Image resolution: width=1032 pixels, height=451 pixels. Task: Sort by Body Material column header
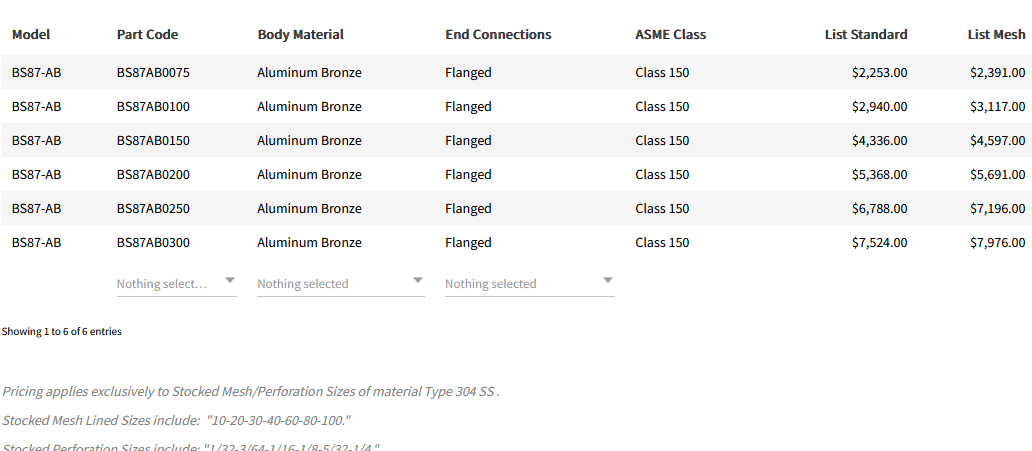click(x=300, y=34)
